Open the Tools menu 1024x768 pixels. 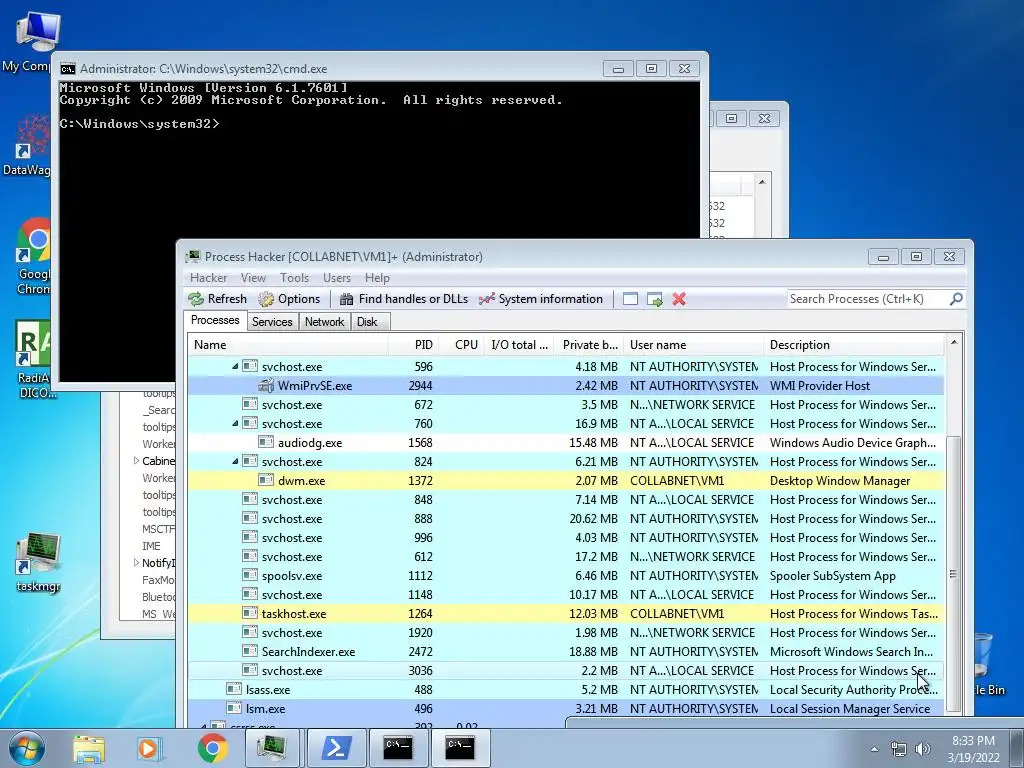coord(295,278)
